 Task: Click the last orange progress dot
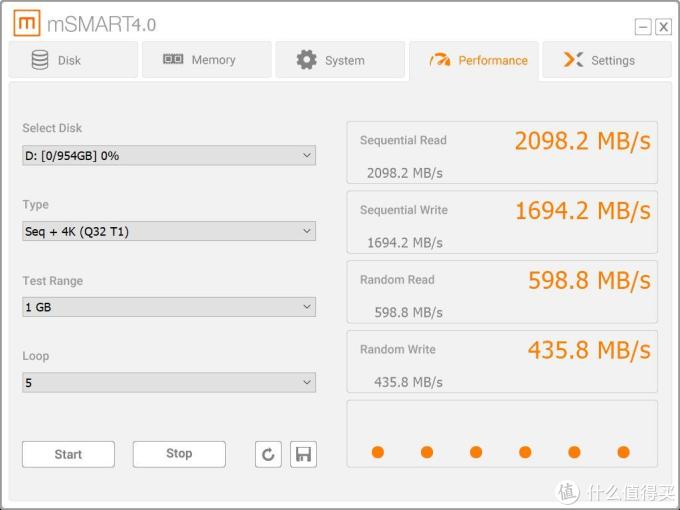624,452
